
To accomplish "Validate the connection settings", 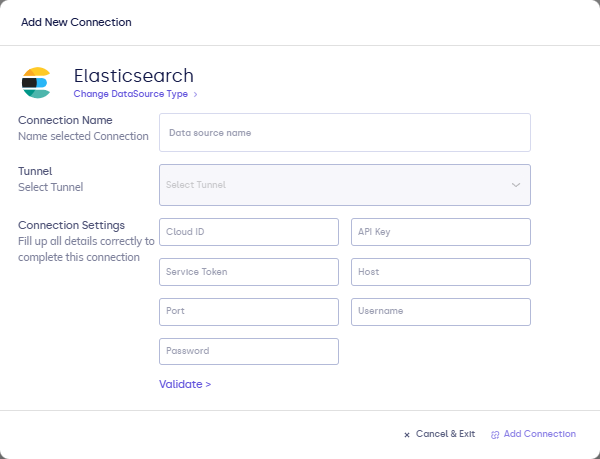I will [x=185, y=384].
